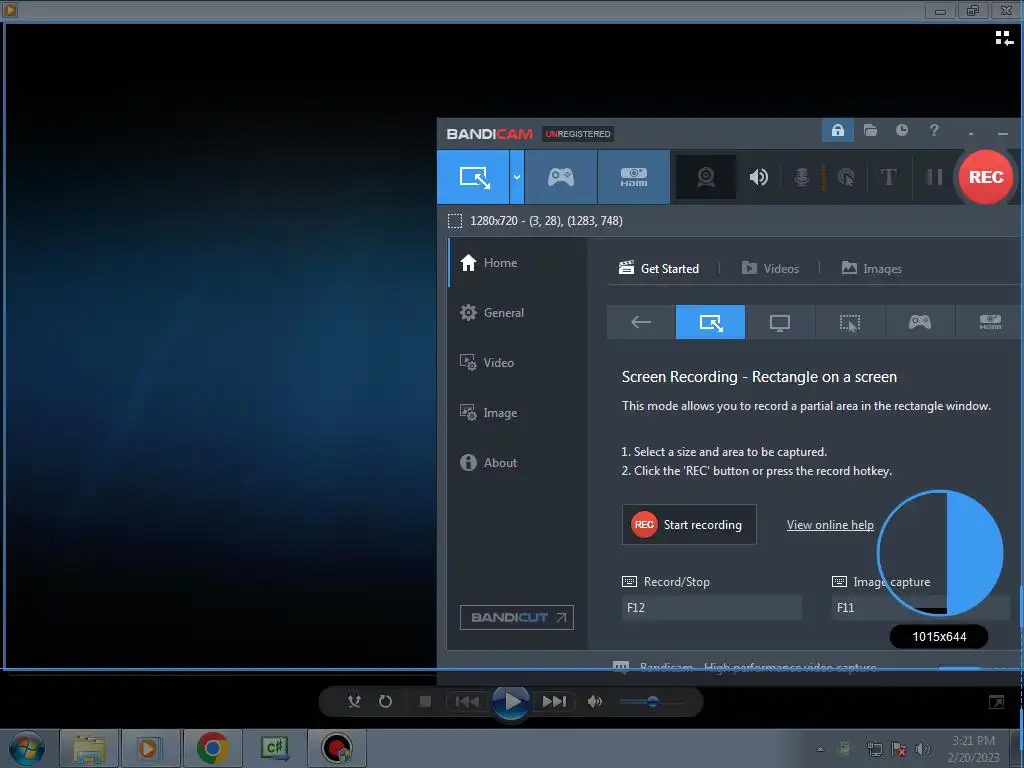Toggle the text overlay T icon
The width and height of the screenshot is (1024, 768).
[888, 177]
